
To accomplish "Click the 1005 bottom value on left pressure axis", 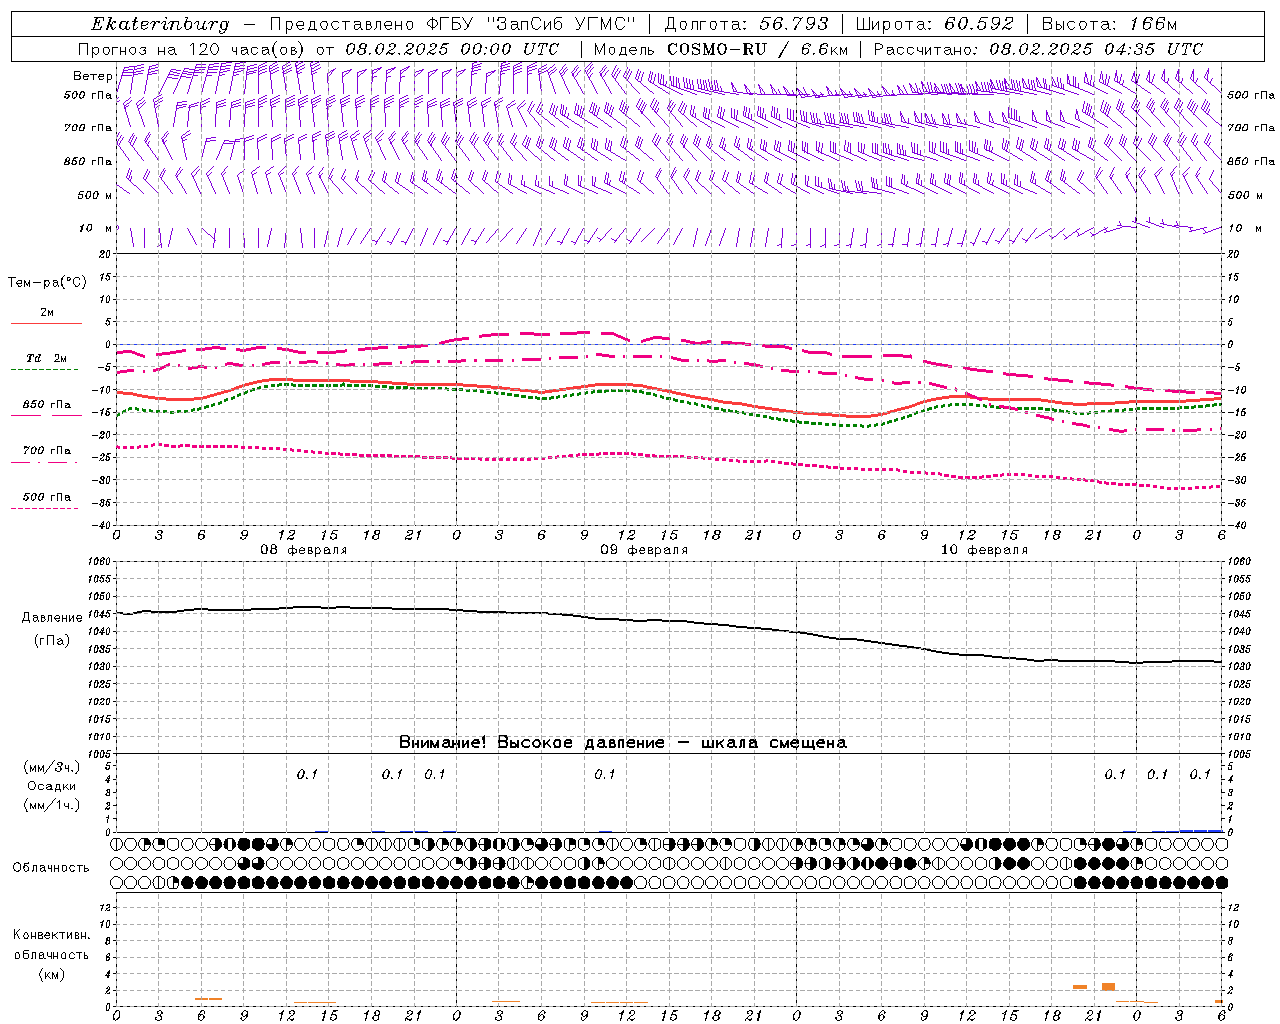I will (99, 754).
